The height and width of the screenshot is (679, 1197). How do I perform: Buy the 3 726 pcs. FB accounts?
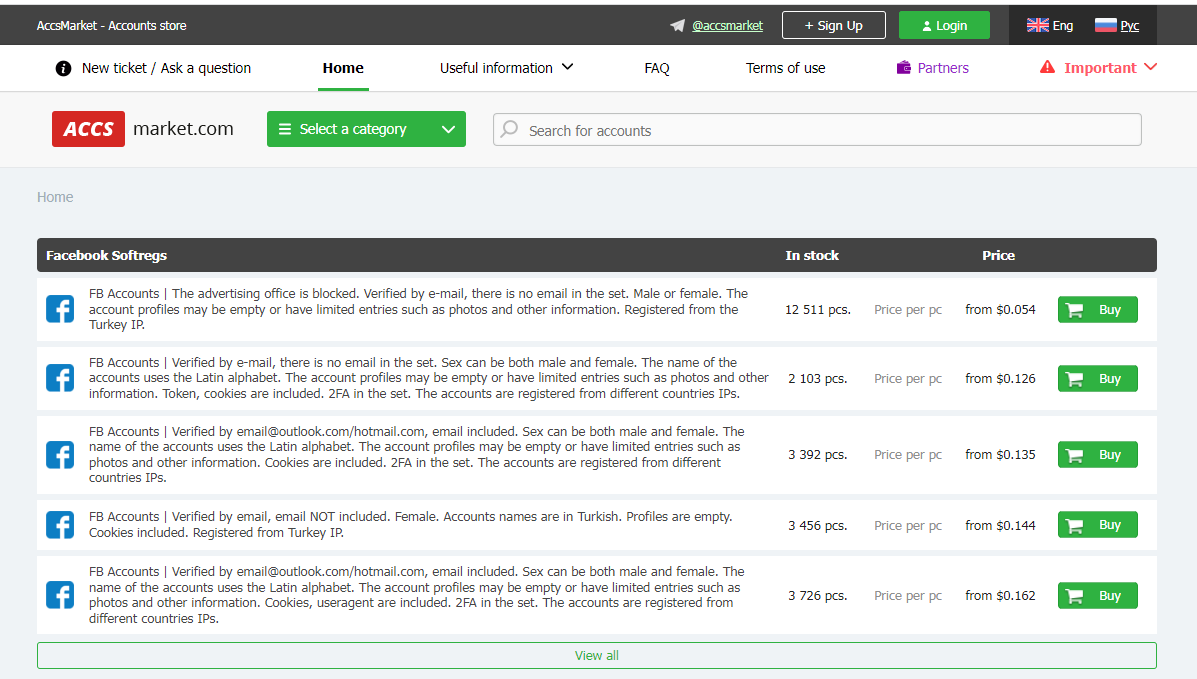pos(1098,595)
